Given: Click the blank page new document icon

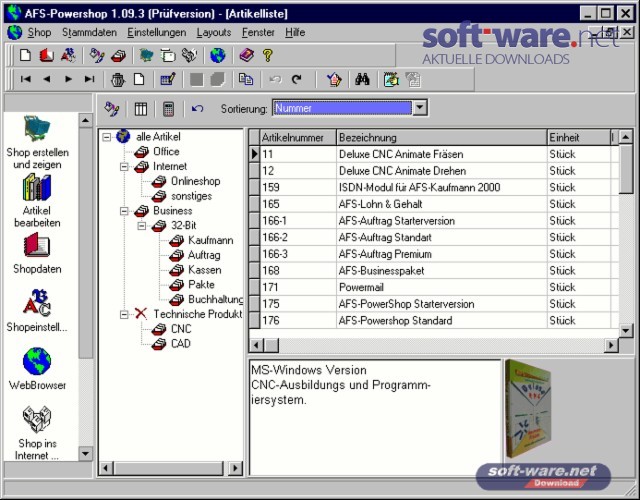Looking at the screenshot, I should click(x=25, y=55).
